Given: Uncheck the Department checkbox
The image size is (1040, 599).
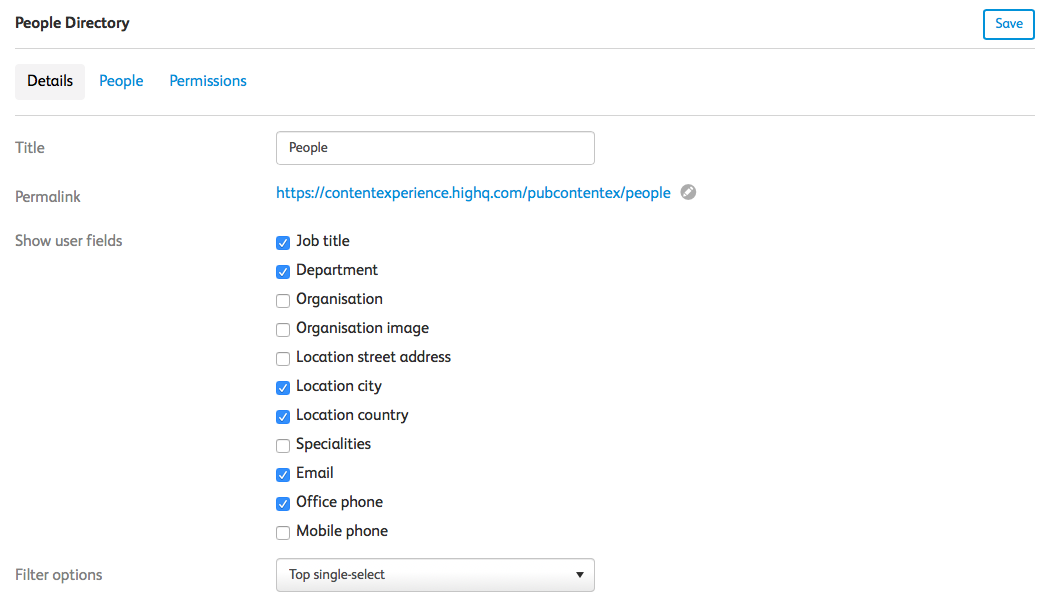Looking at the screenshot, I should point(283,272).
